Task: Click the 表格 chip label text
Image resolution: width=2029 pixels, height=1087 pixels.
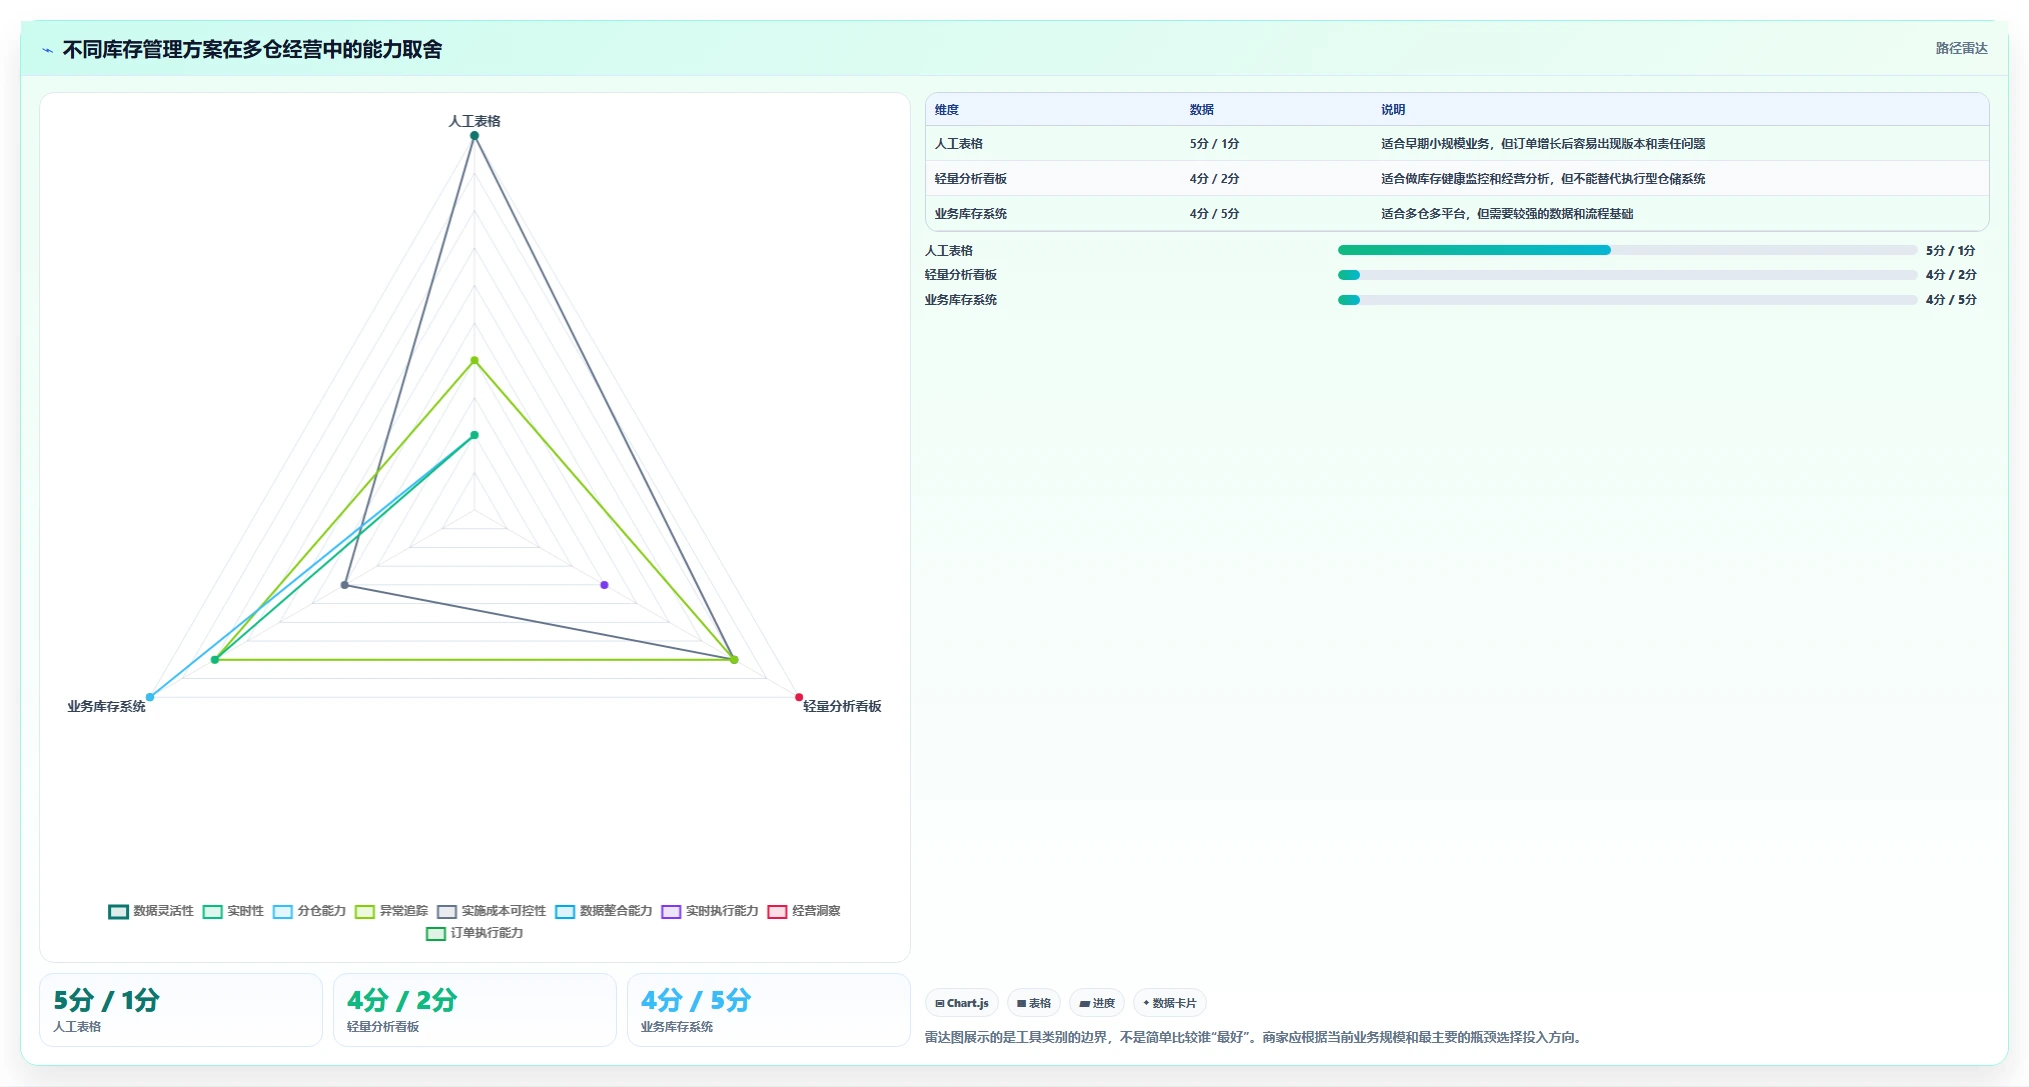Action: click(x=1040, y=1003)
